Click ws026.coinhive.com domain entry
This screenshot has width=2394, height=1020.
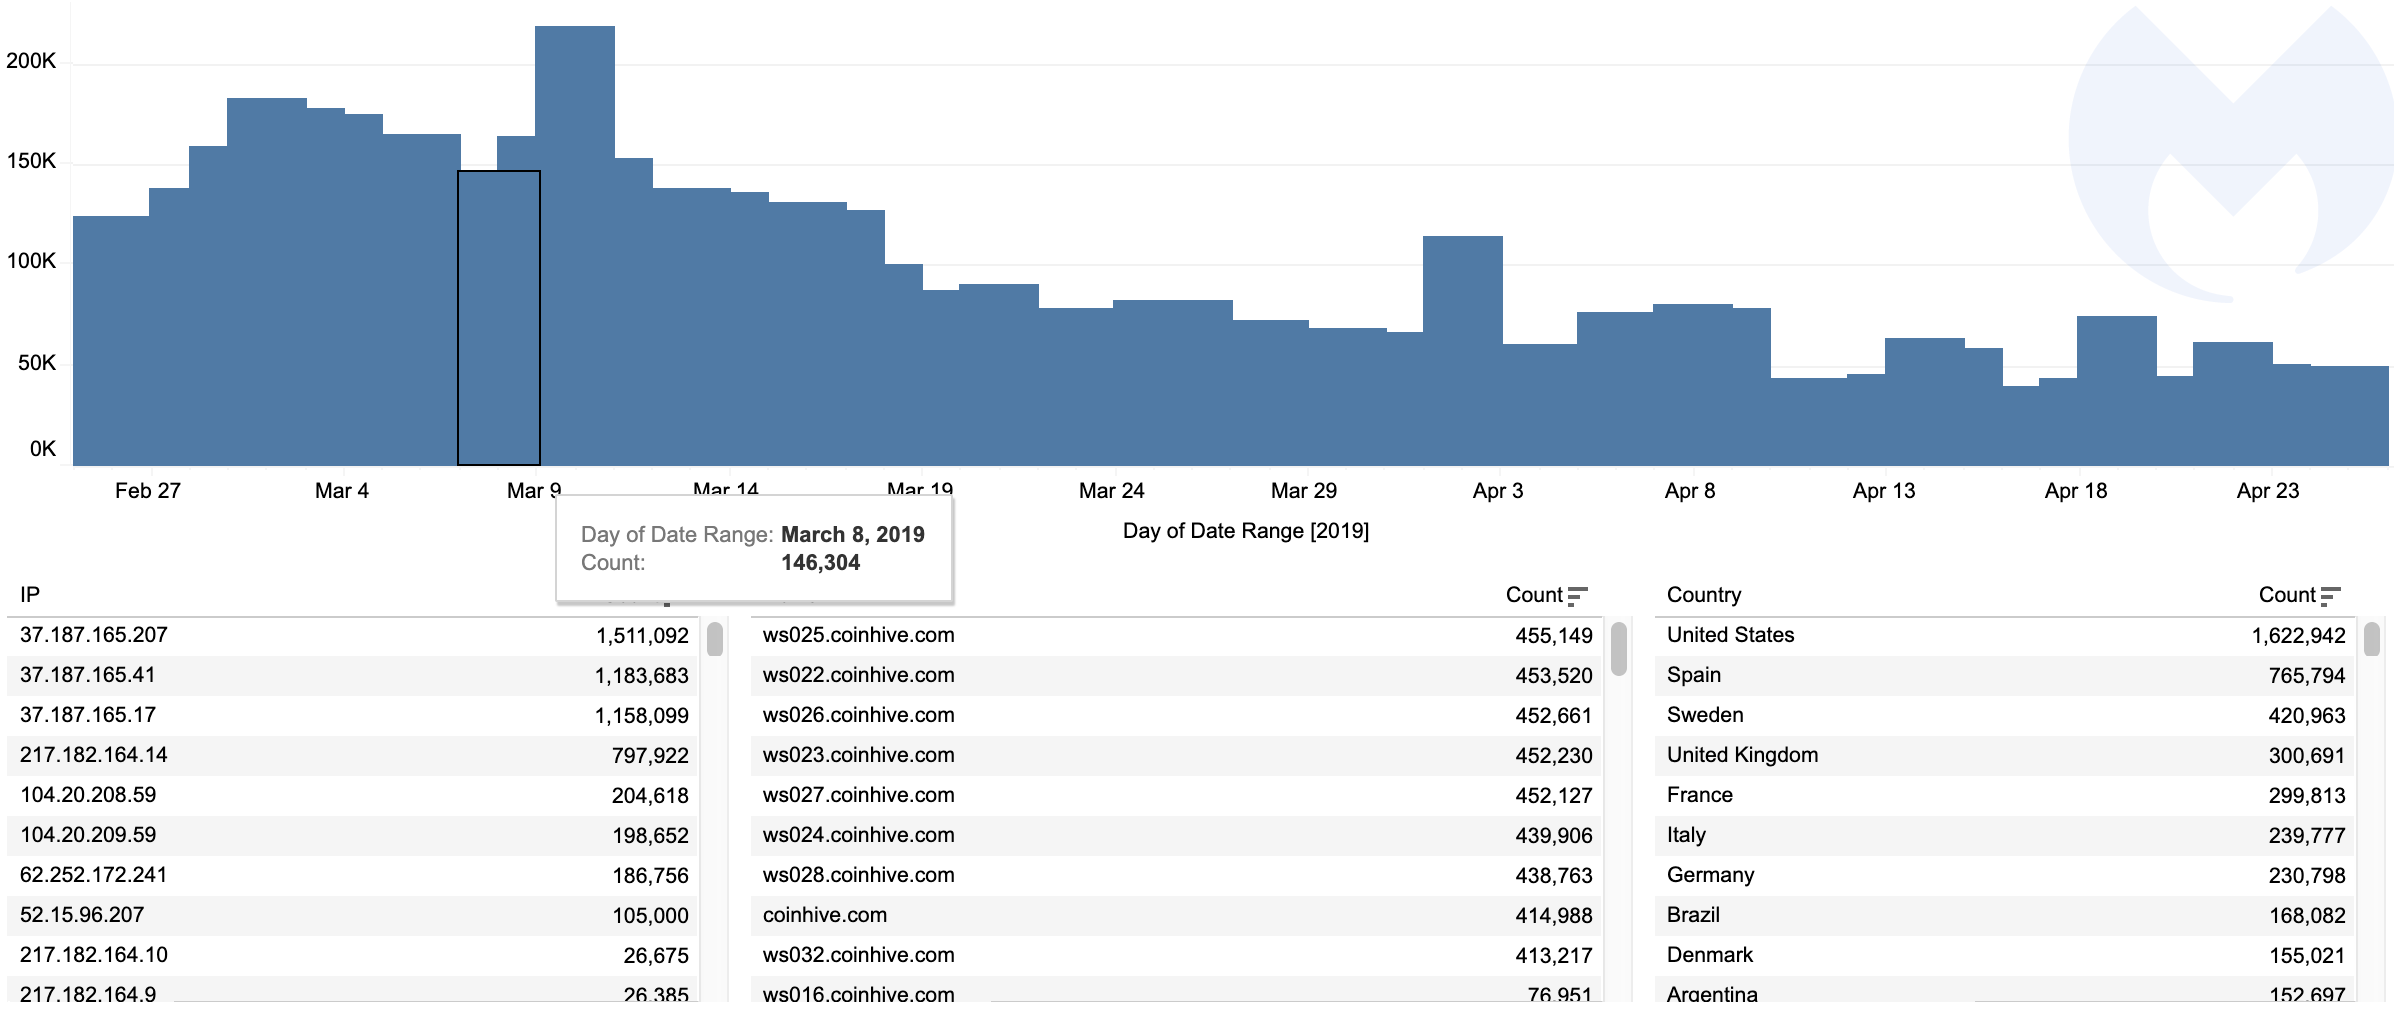858,715
